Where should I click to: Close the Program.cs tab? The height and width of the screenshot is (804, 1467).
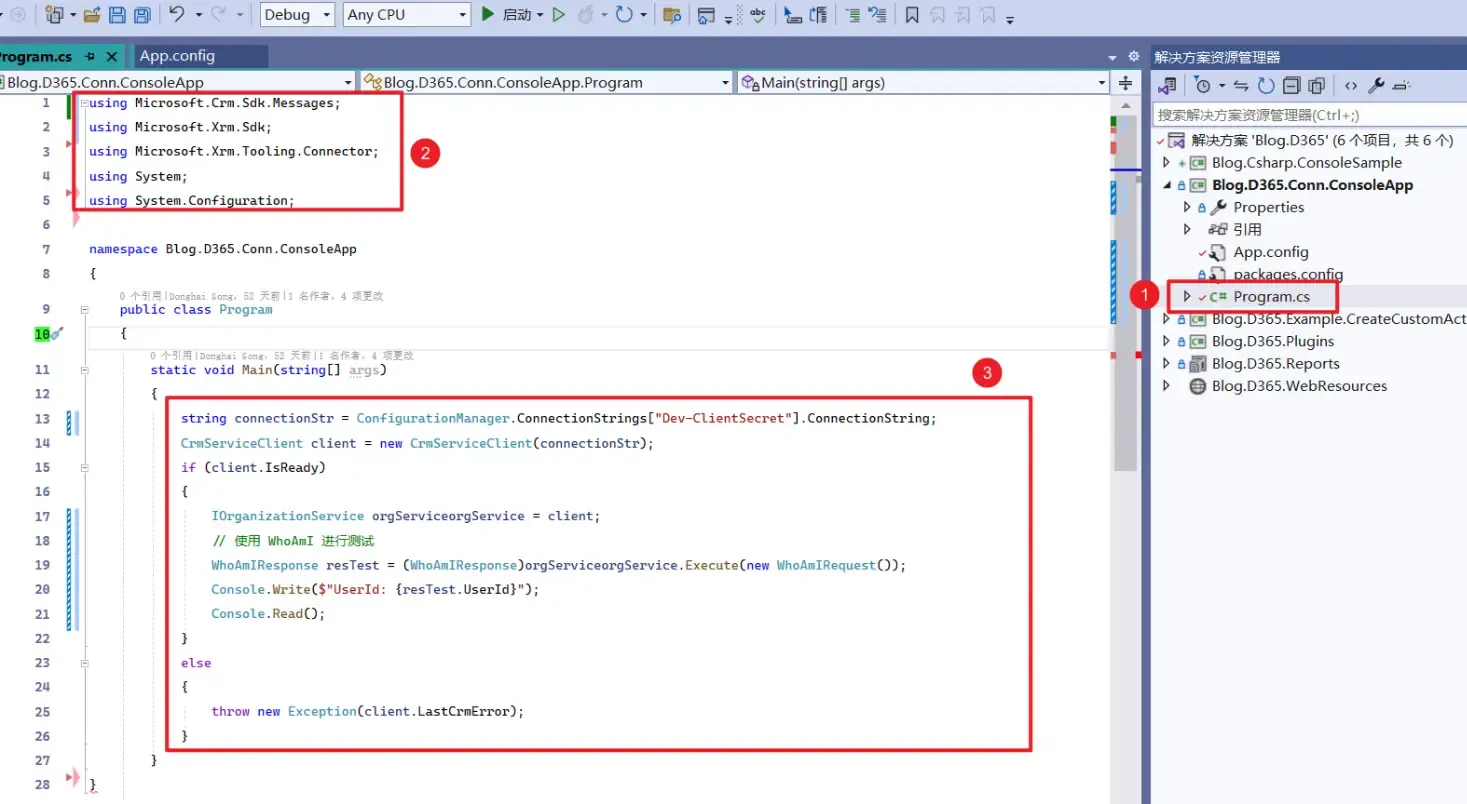point(111,57)
